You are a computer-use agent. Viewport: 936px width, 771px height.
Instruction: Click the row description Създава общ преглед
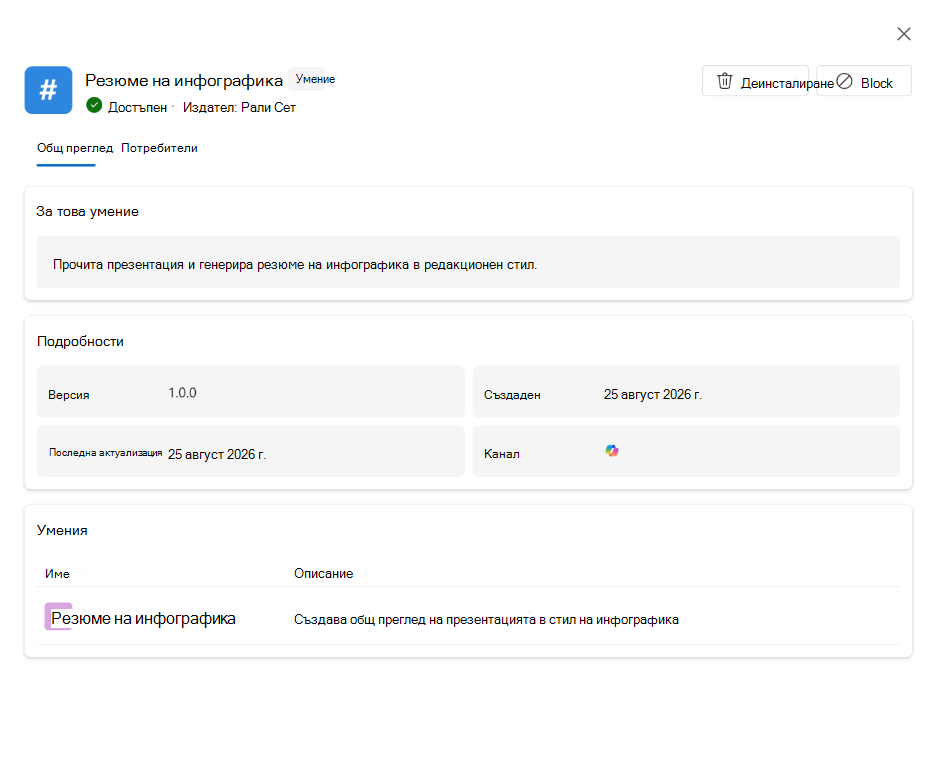tap(486, 619)
